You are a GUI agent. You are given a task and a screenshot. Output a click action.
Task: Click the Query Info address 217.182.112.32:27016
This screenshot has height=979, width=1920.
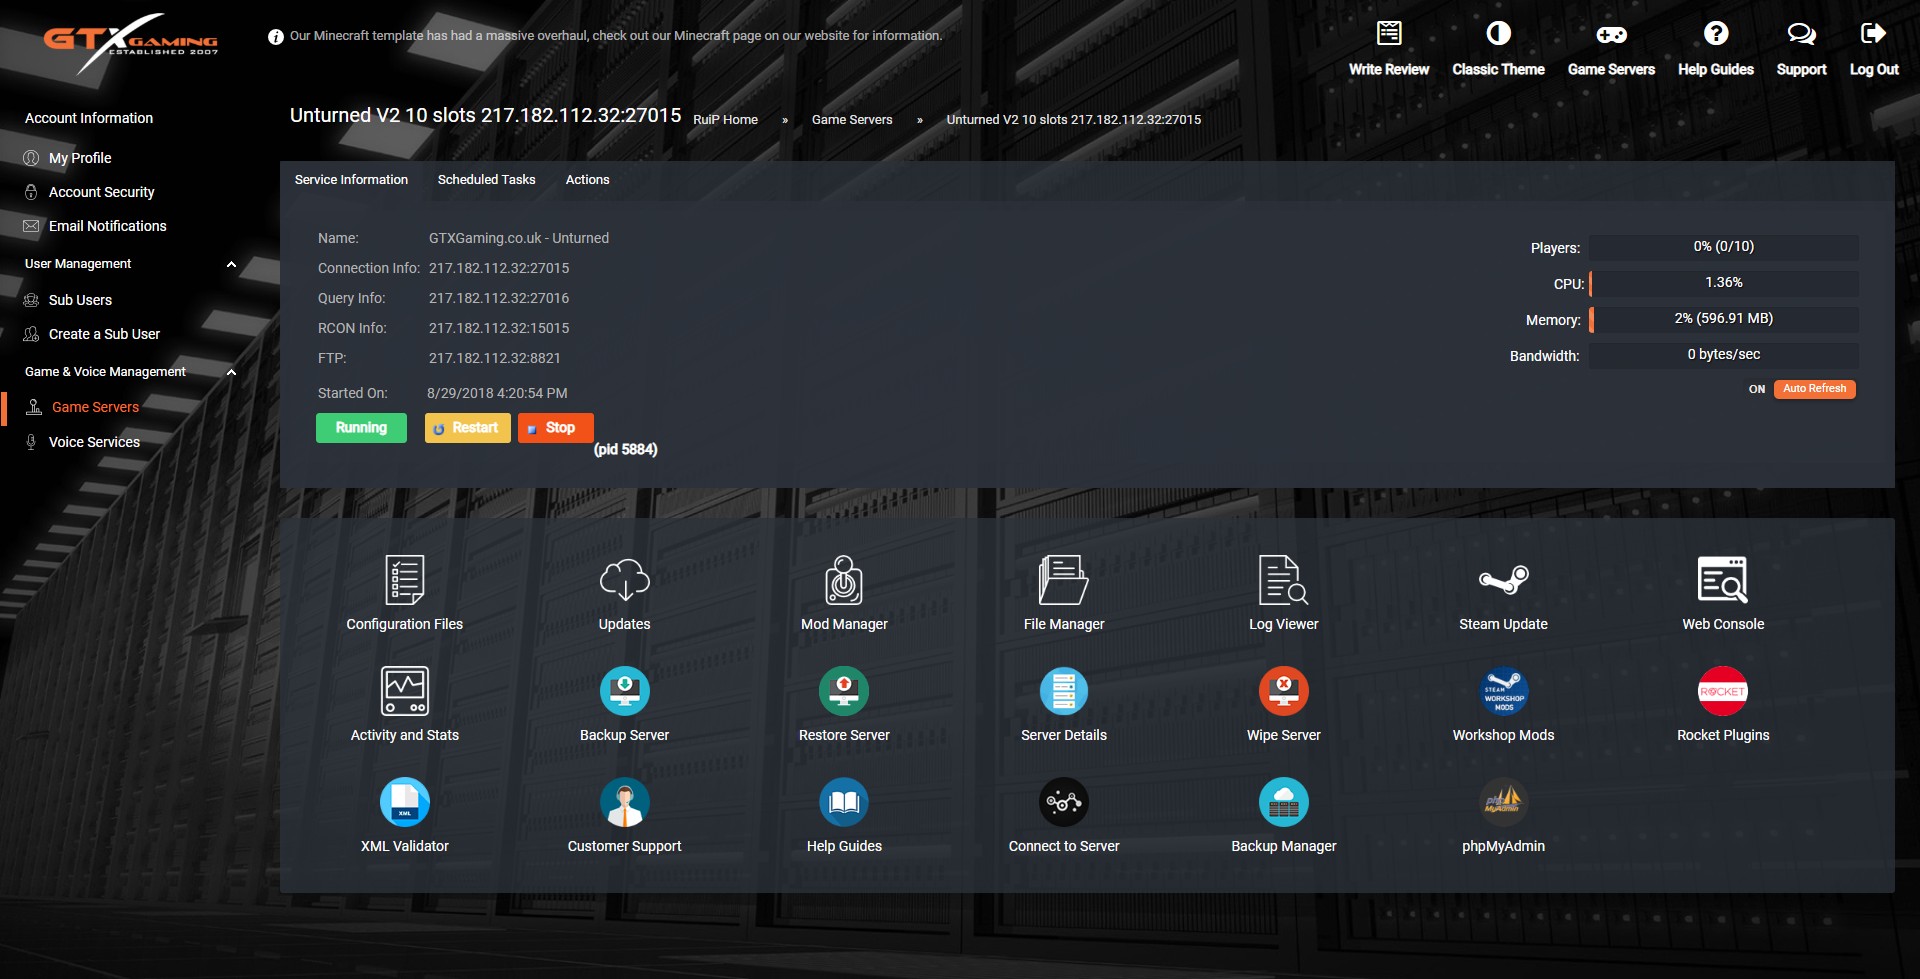tap(499, 298)
